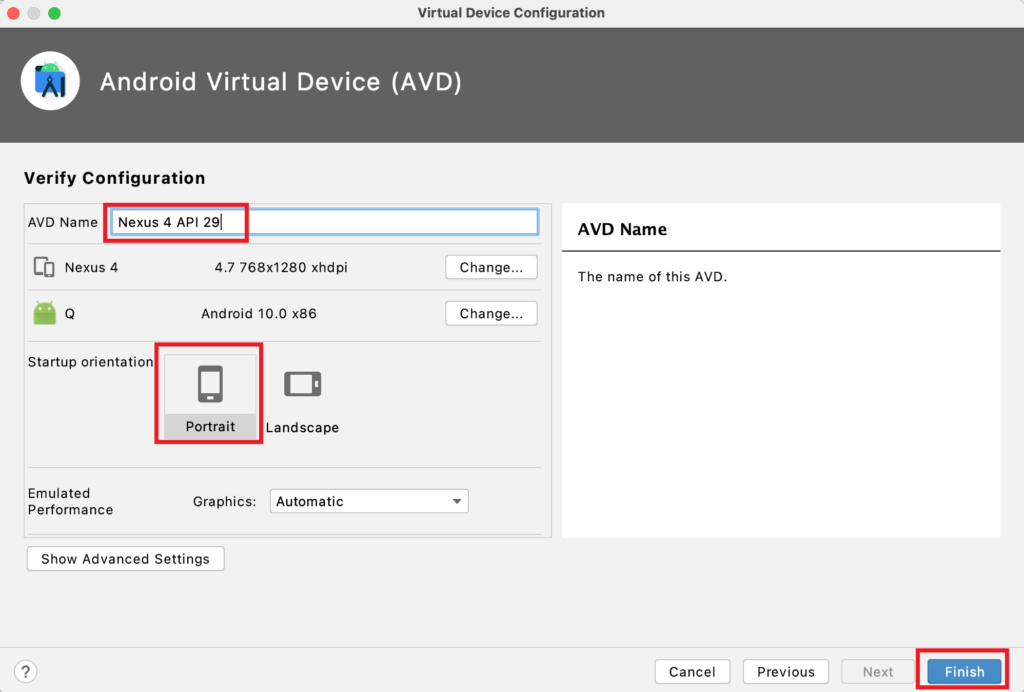This screenshot has height=692, width=1024.
Task: Click the 'Android 10.0 x86' label
Action: [259, 313]
